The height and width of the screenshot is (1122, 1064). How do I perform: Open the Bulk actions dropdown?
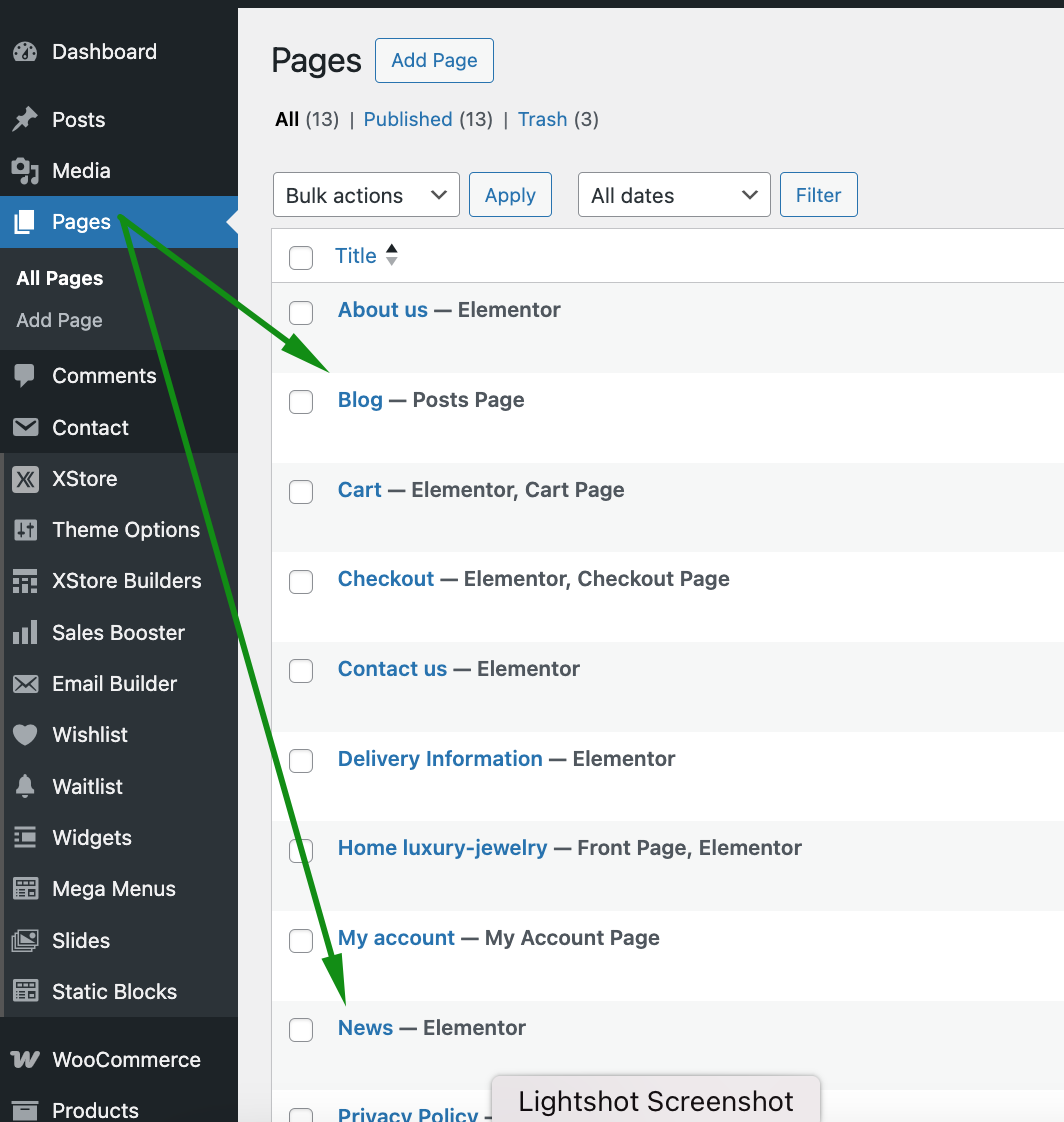point(366,195)
